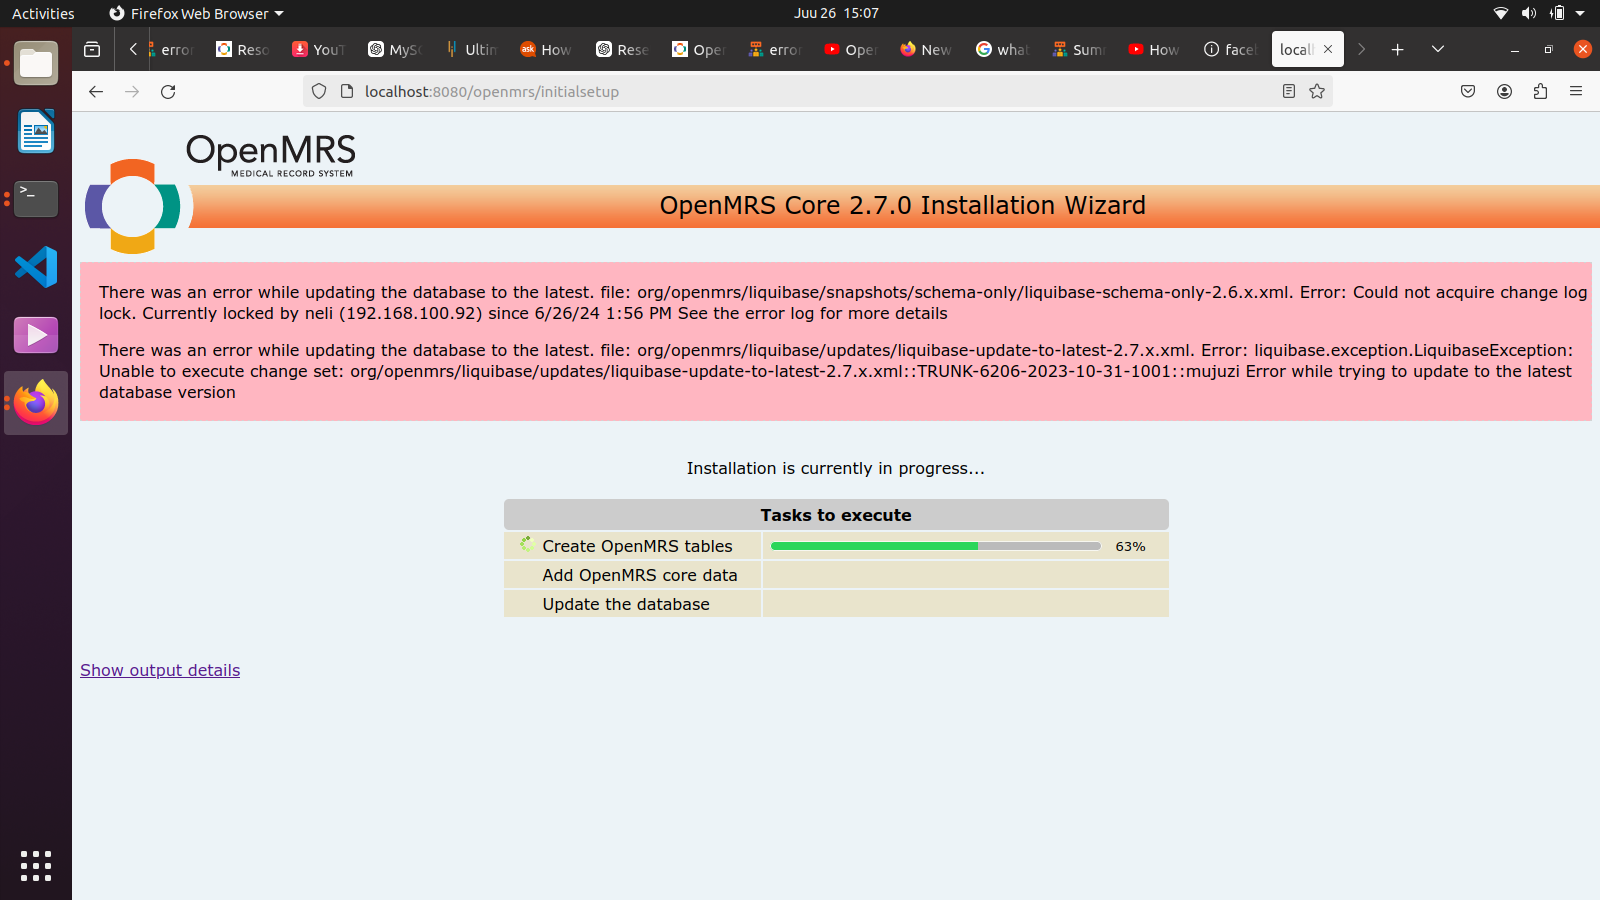Click the Update the database task row
This screenshot has width=1600, height=900.
[x=836, y=604]
